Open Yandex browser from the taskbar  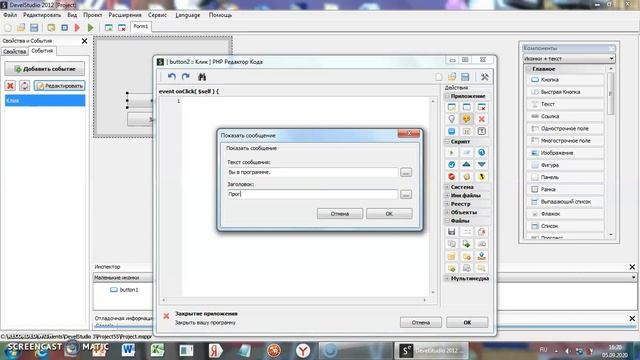pos(302,350)
